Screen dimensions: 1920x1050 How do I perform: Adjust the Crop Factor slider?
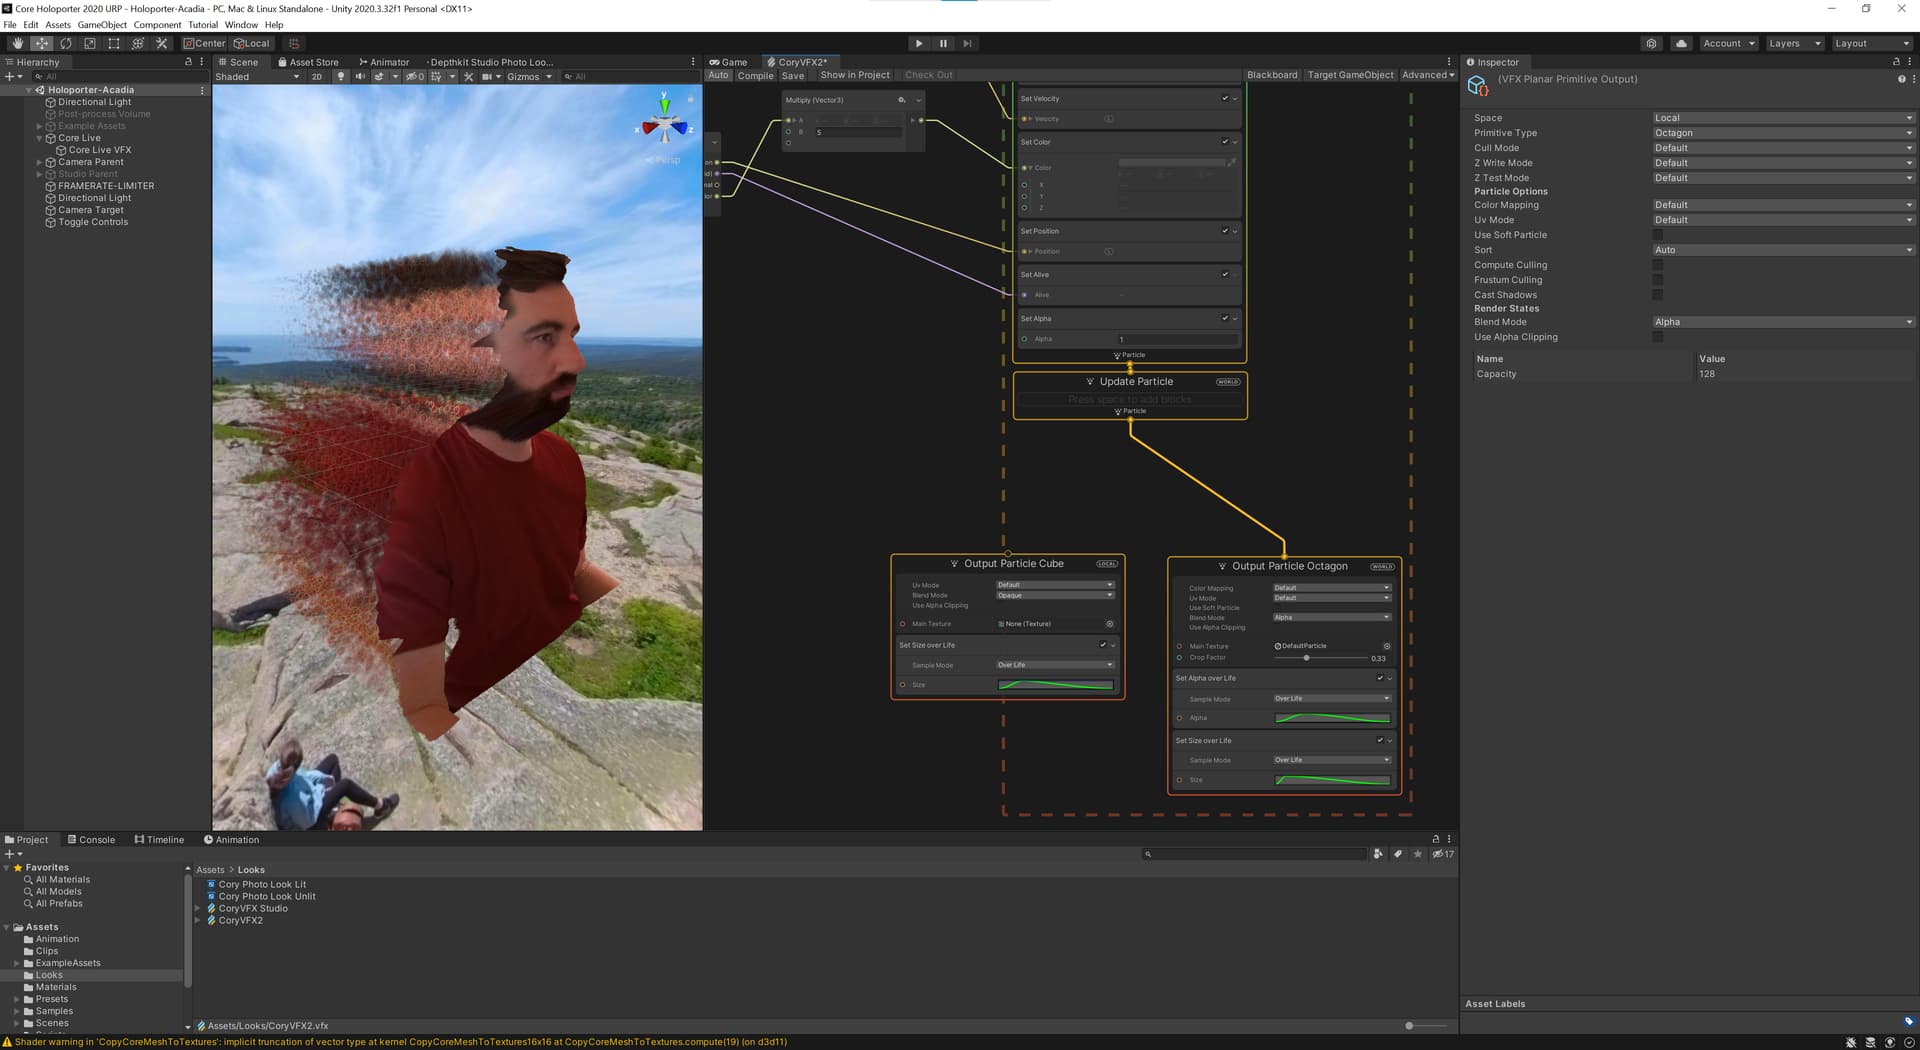1306,658
